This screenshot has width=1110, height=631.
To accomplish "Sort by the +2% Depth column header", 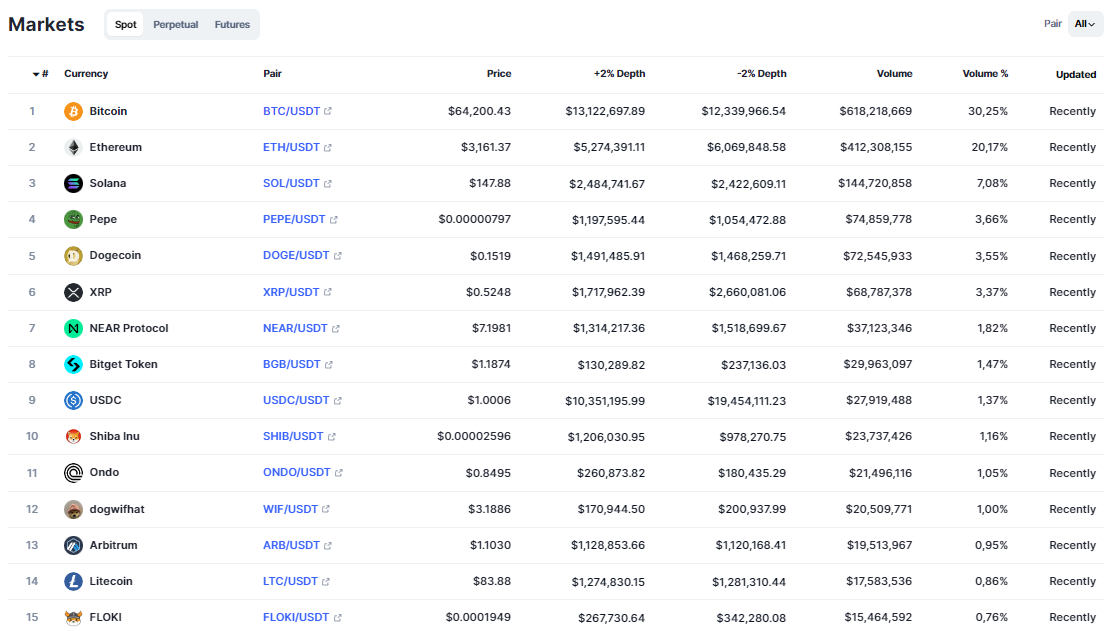I will (x=619, y=74).
